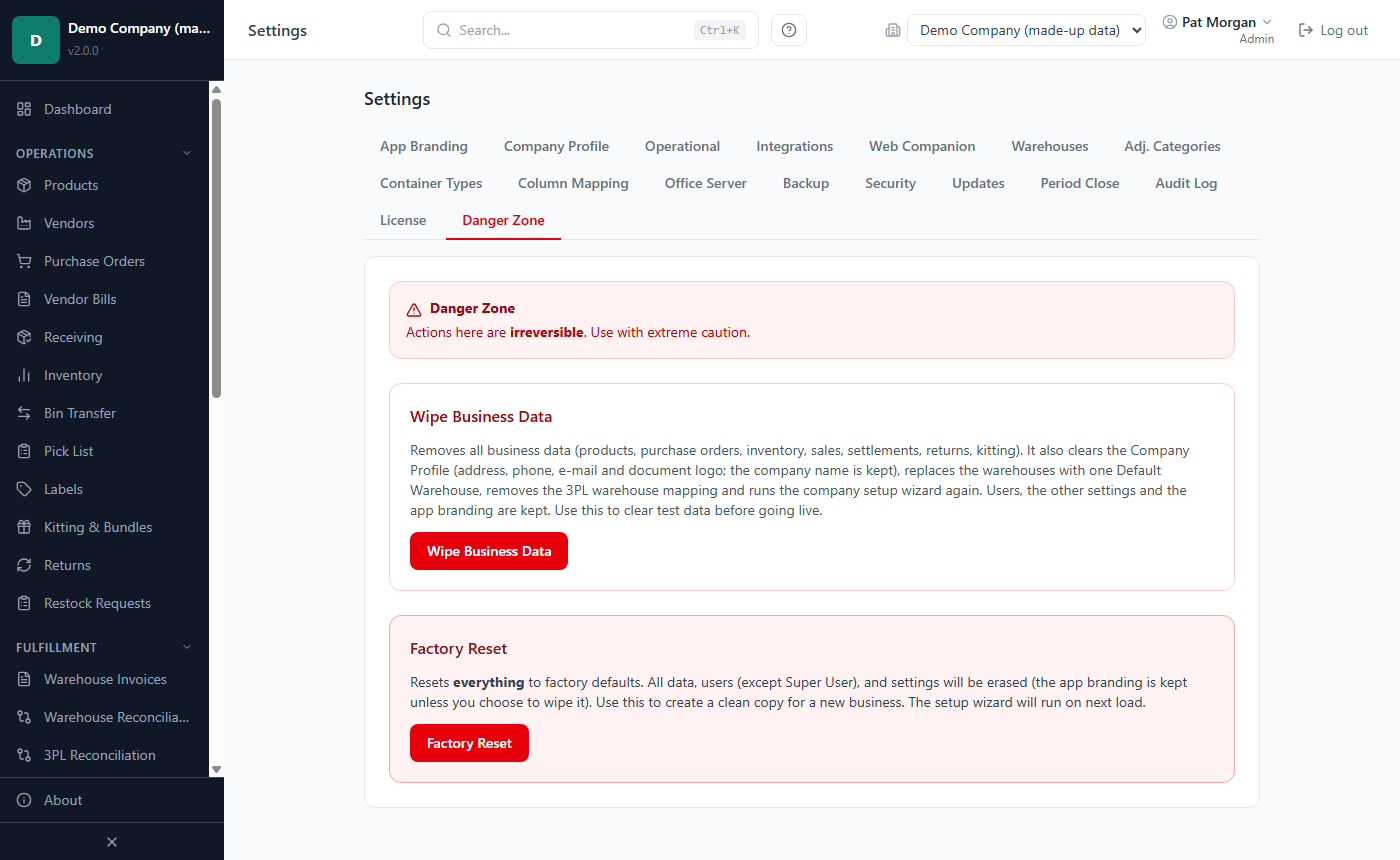The height and width of the screenshot is (860, 1400).
Task: Click the Purchase Orders cart icon
Action: click(x=24, y=261)
